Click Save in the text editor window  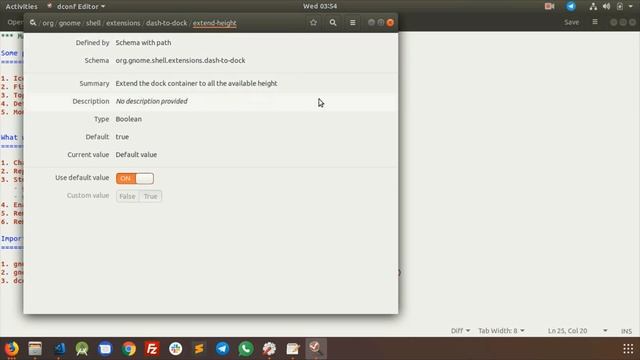click(571, 22)
